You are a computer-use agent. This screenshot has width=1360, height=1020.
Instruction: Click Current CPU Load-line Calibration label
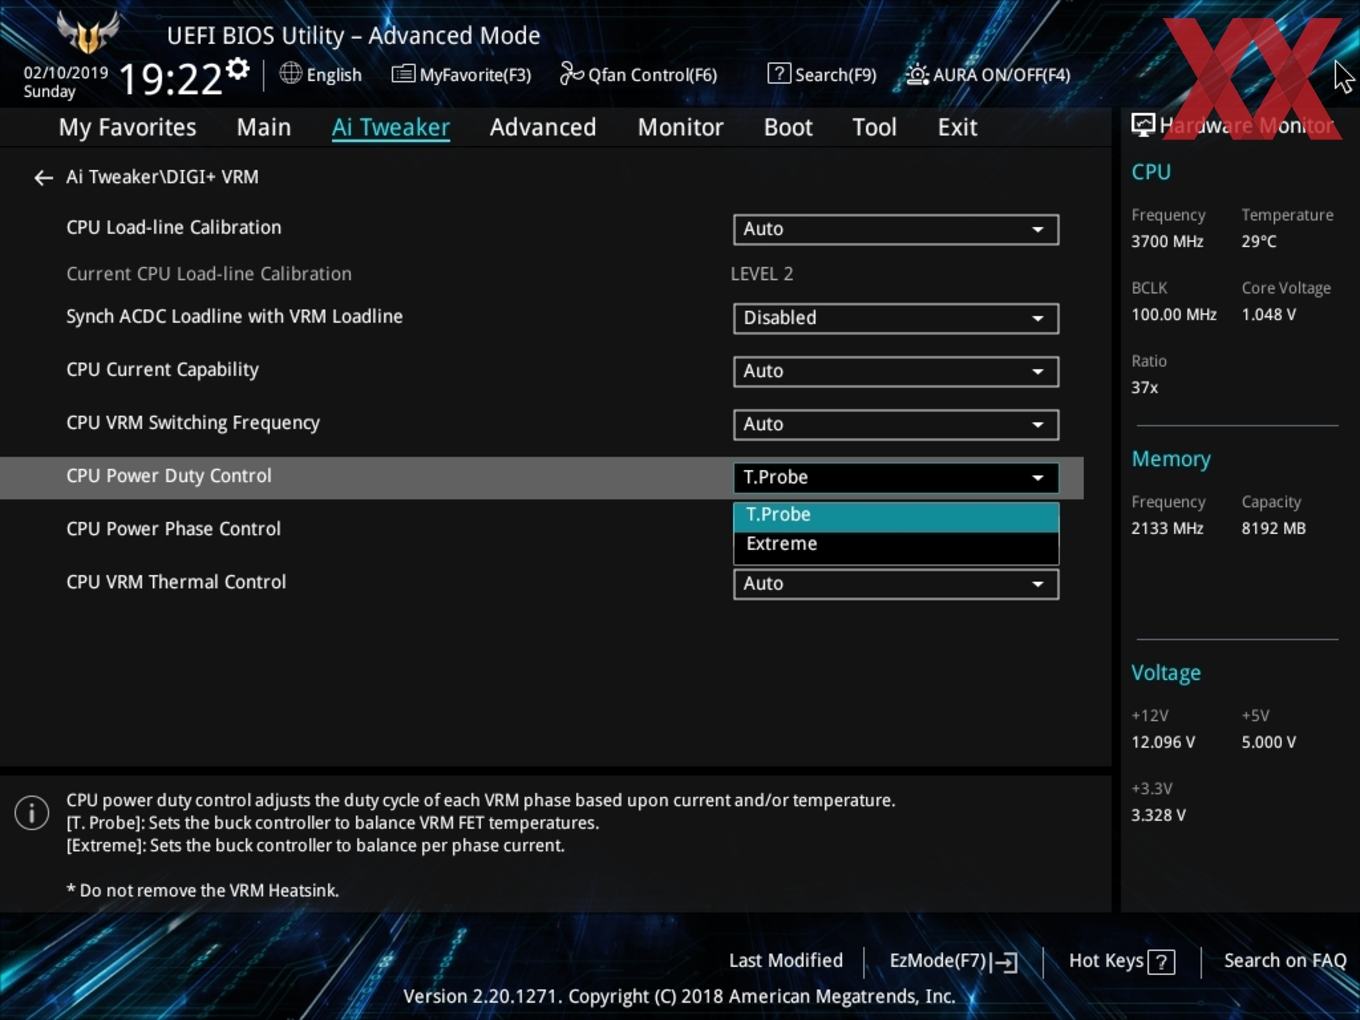[x=209, y=274]
